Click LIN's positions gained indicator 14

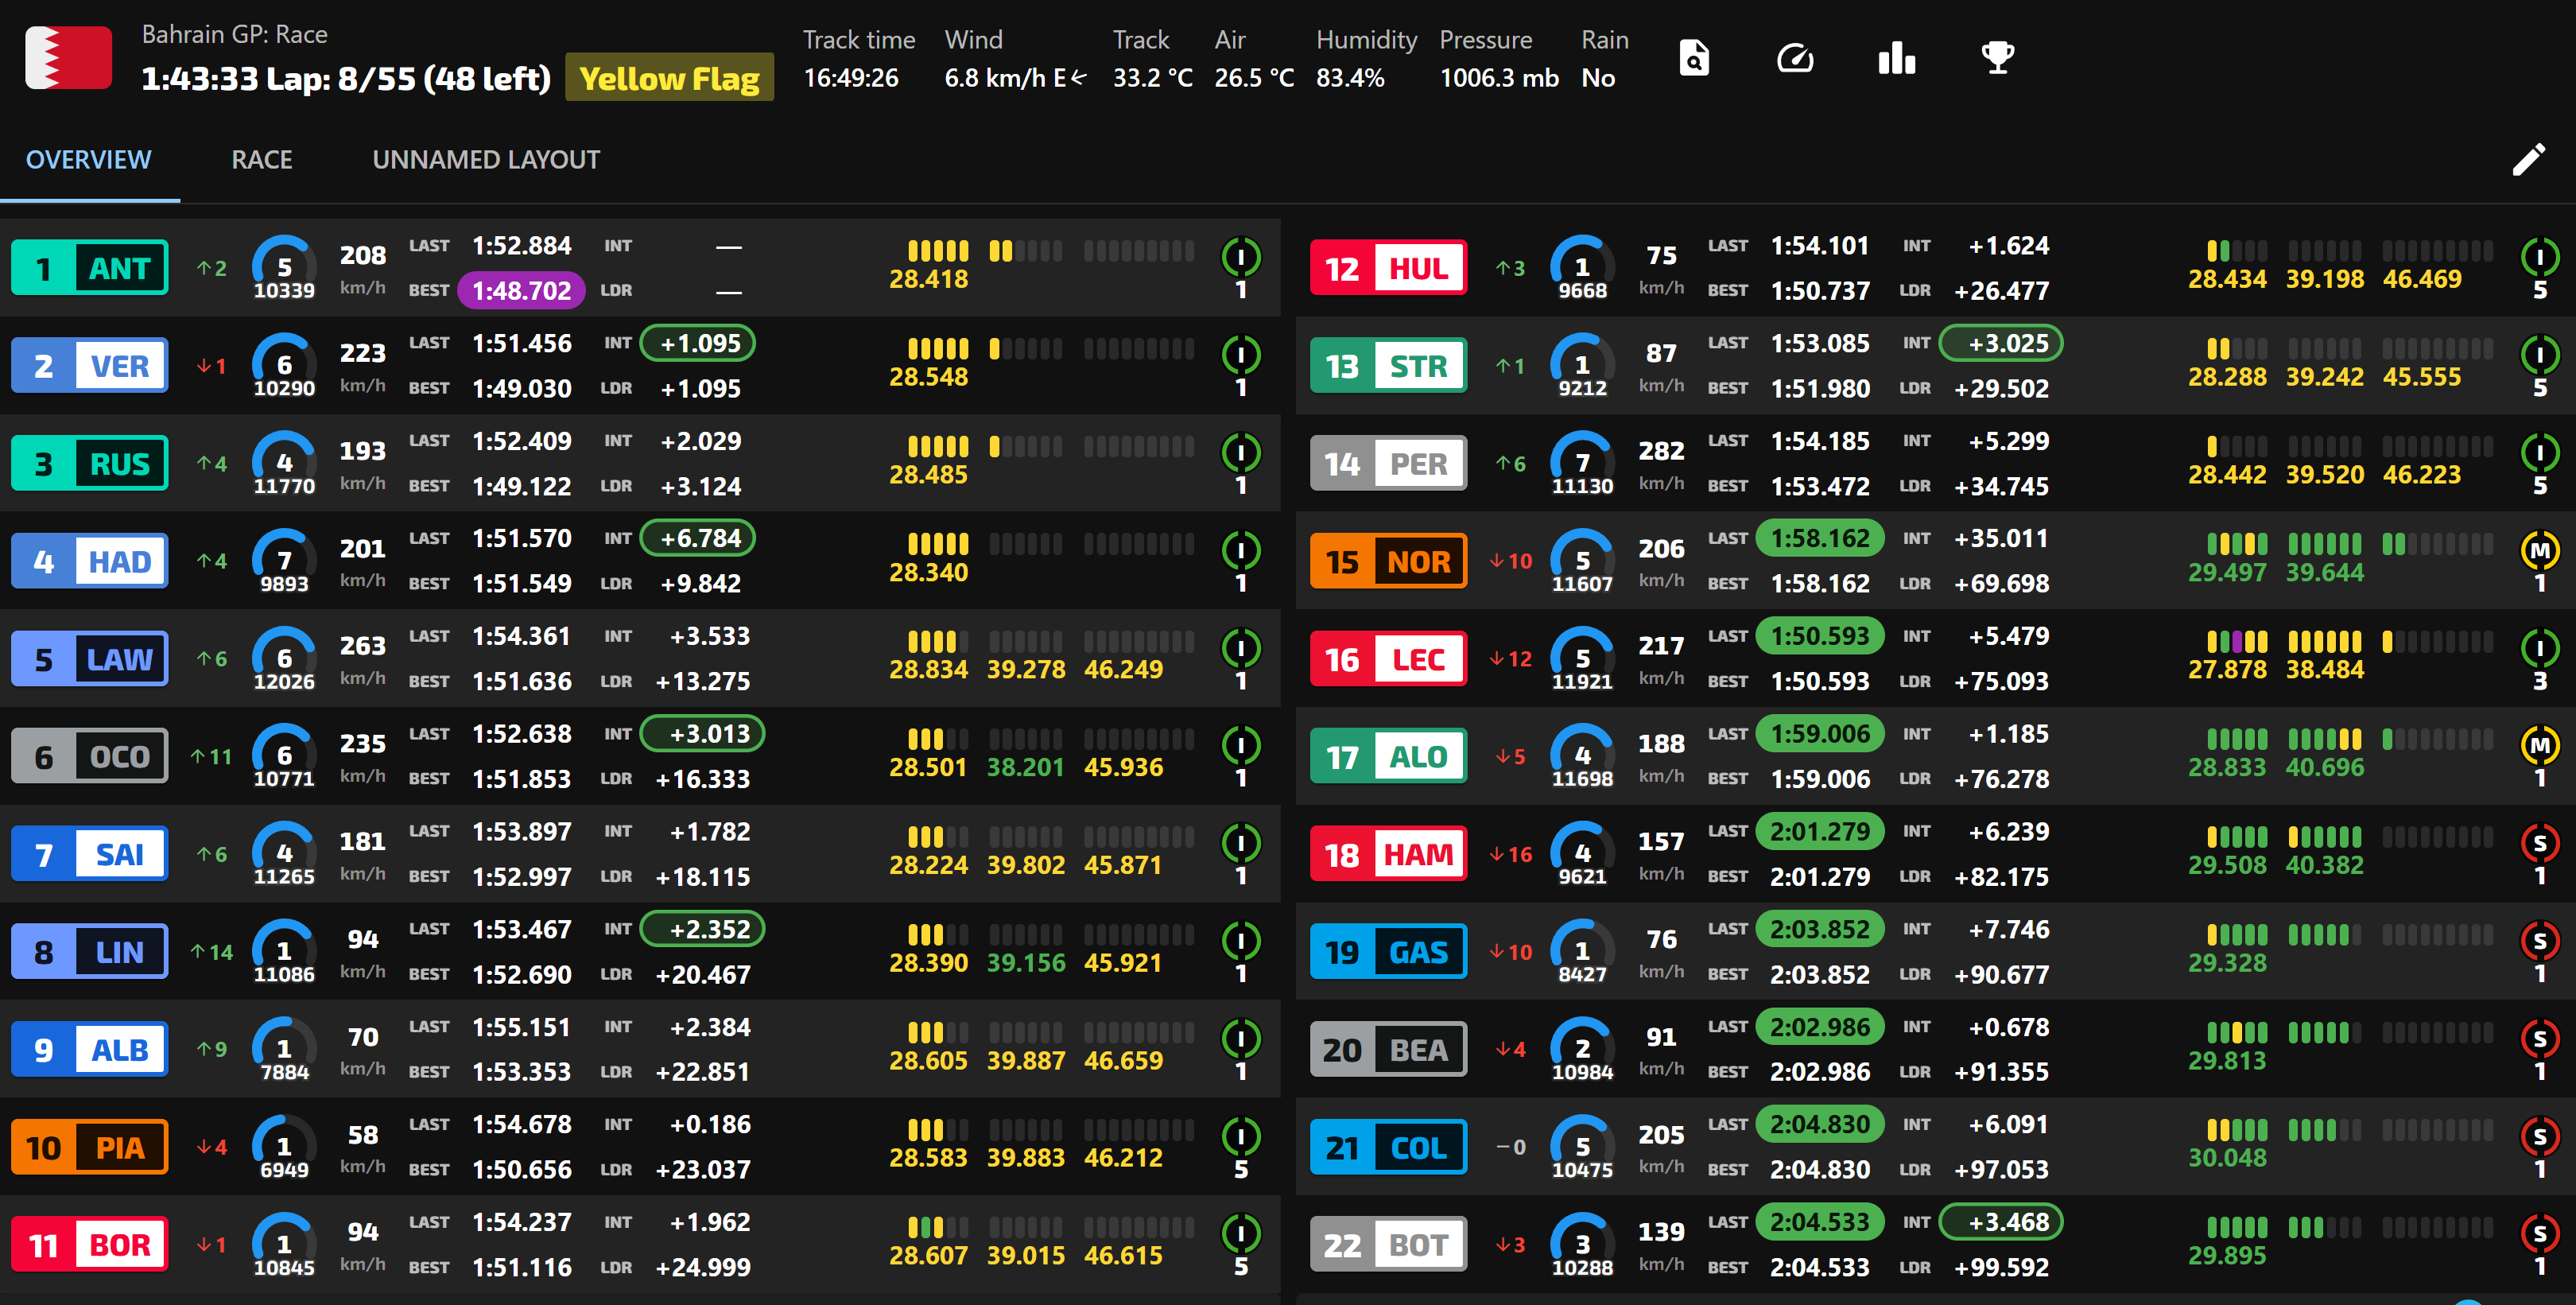(211, 953)
